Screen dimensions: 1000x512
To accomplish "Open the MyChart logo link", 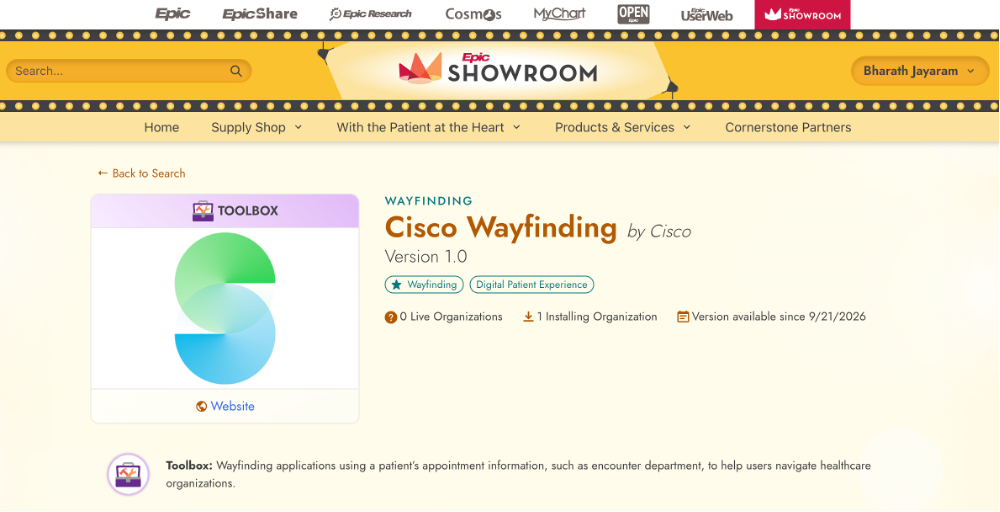I will point(559,13).
